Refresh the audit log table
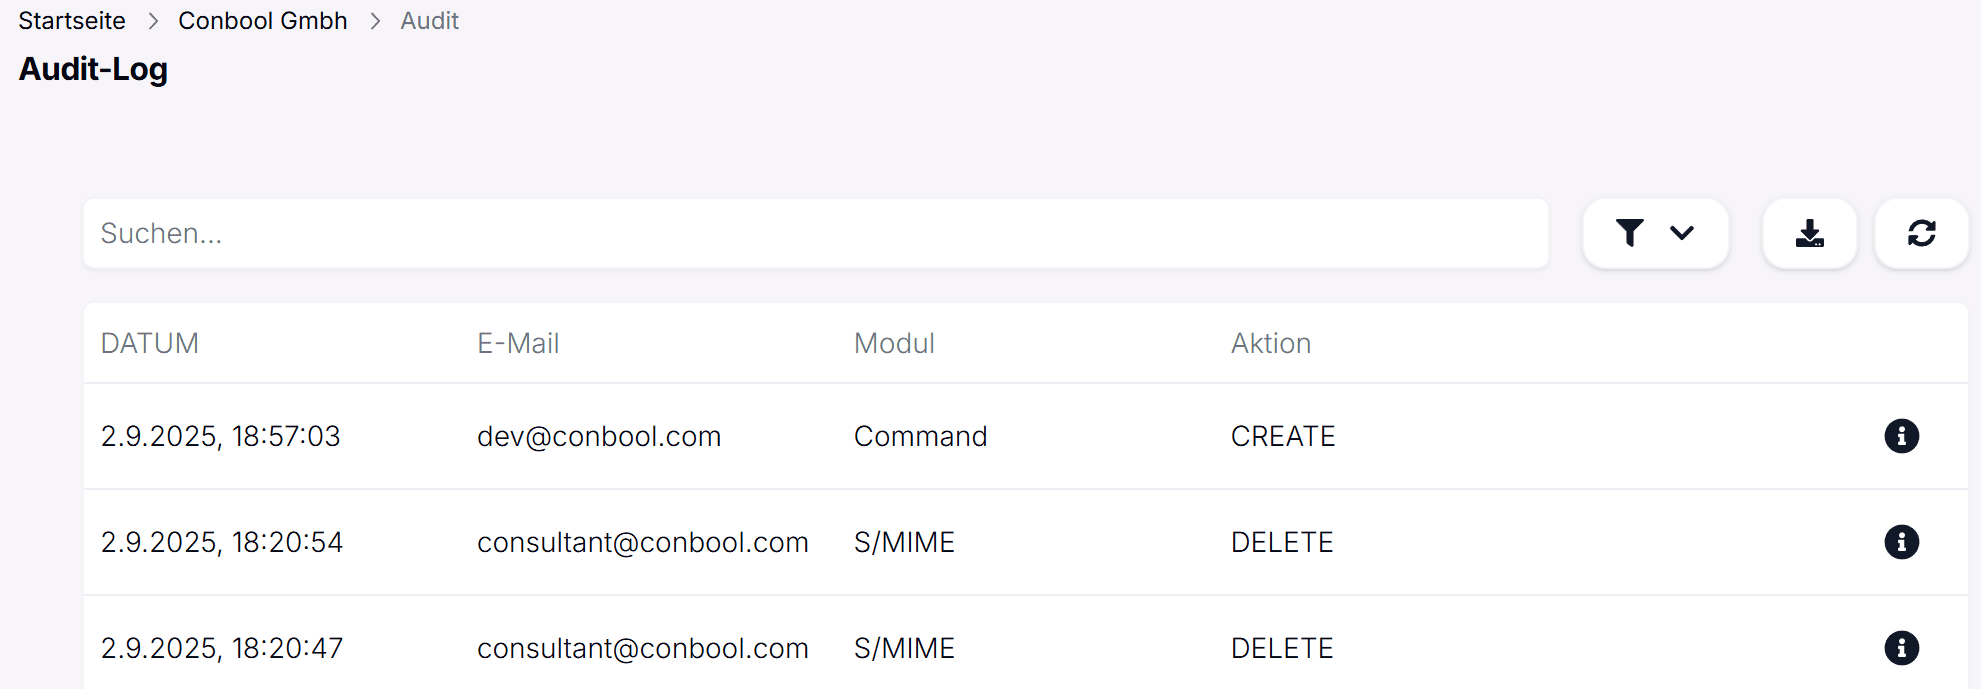 click(x=1921, y=233)
